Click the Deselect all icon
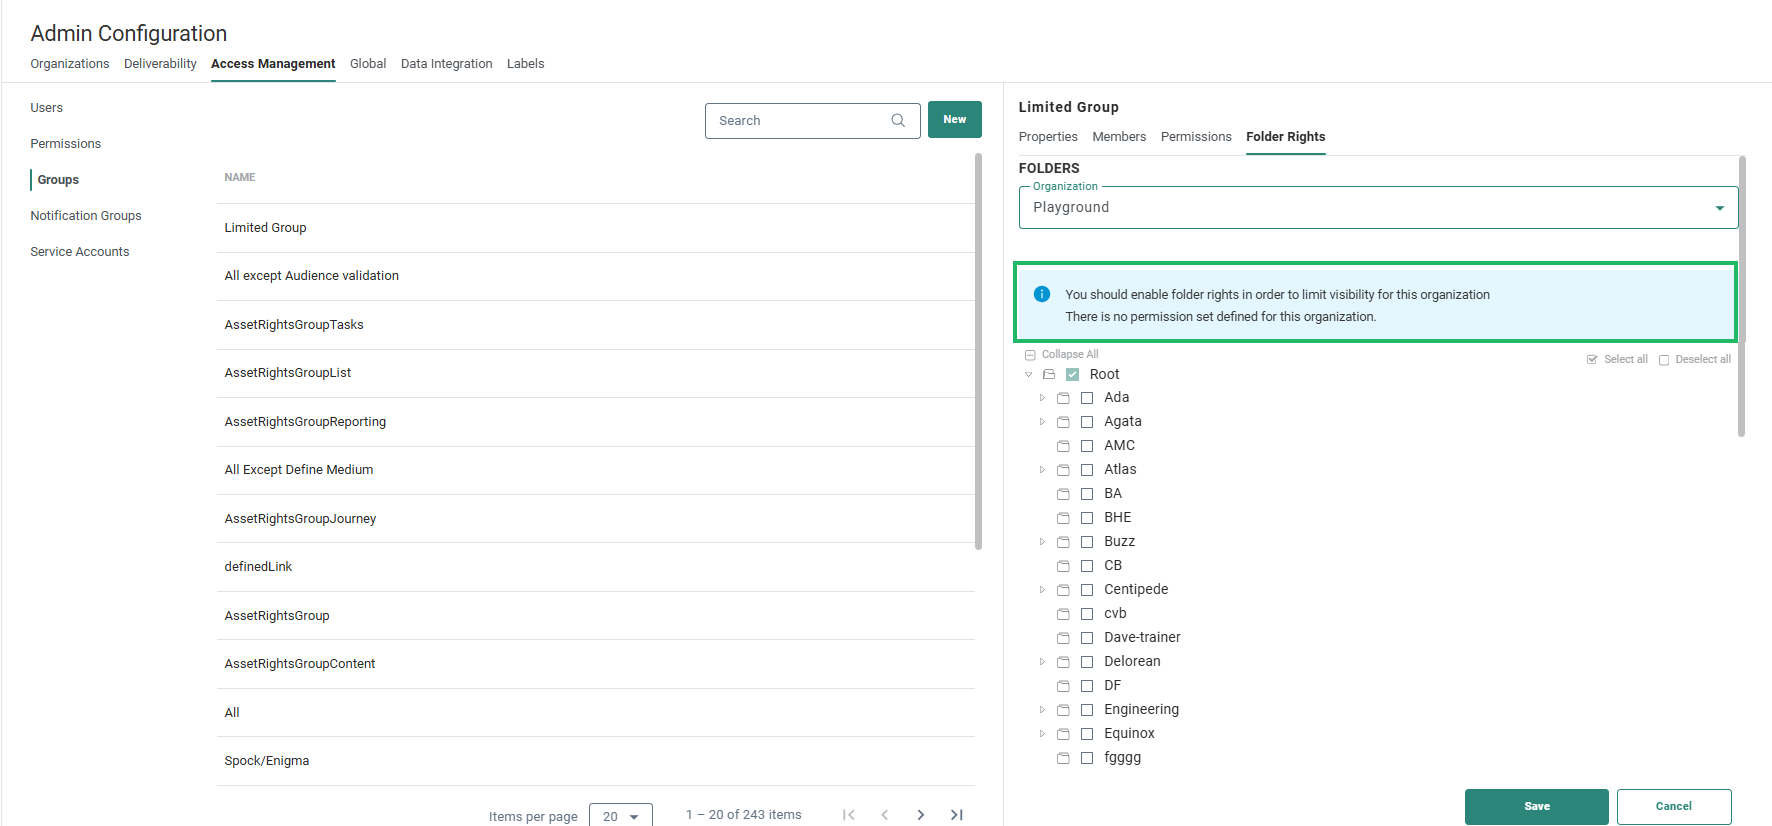 point(1664,360)
